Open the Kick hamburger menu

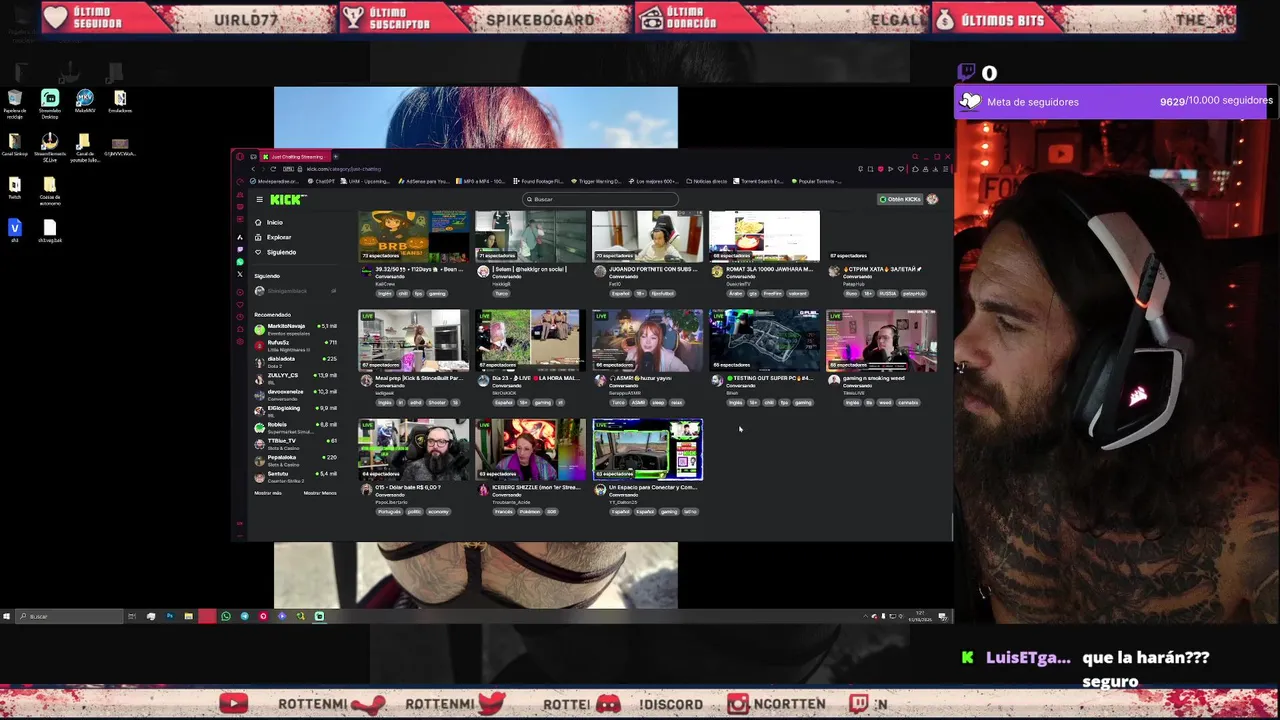click(x=259, y=200)
